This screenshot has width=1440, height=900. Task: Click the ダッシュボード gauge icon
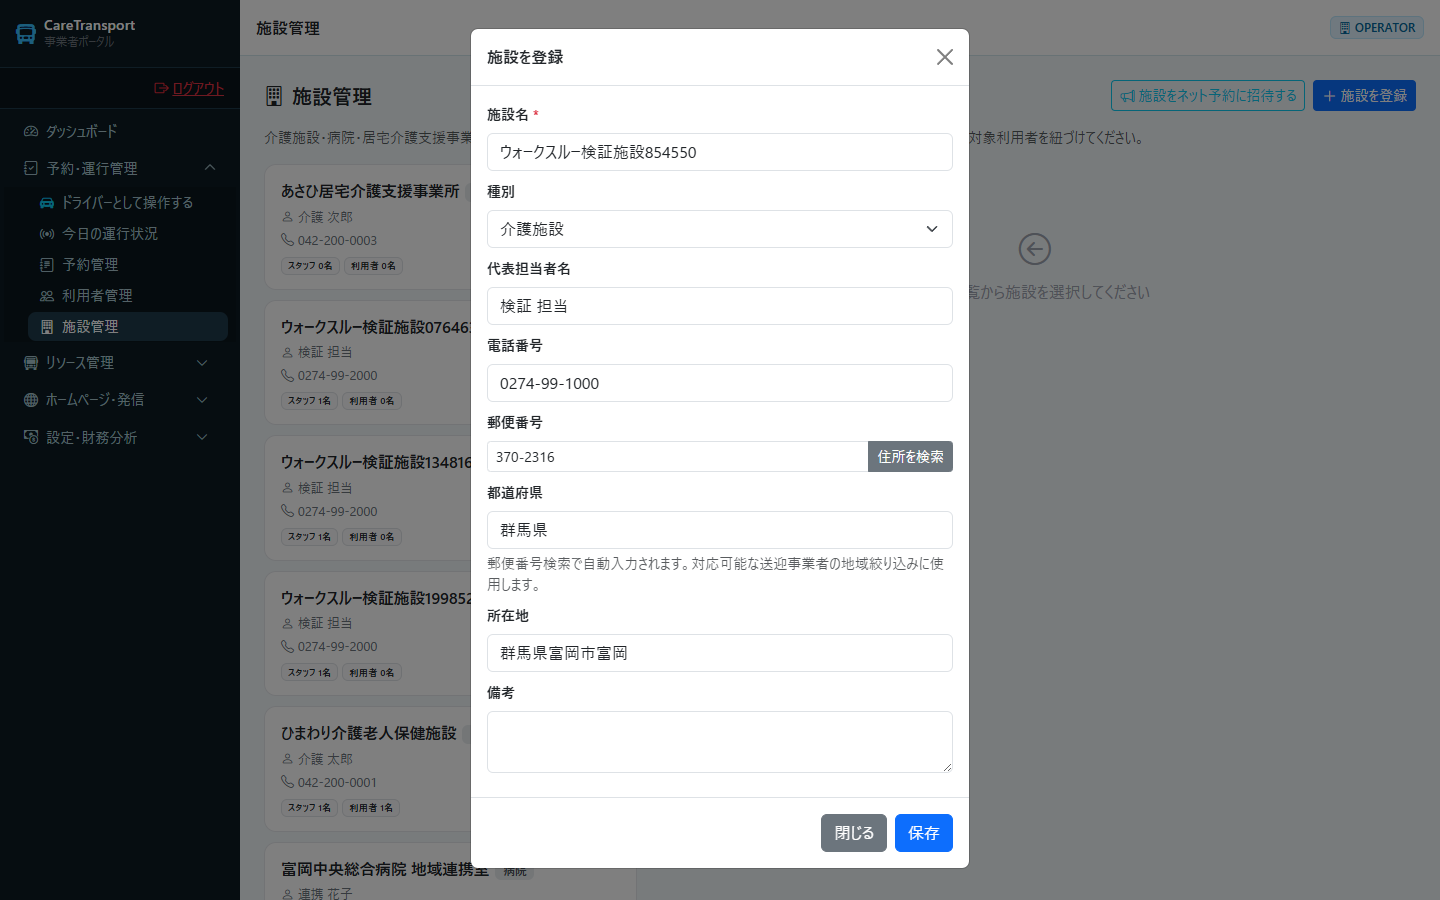pyautogui.click(x=31, y=132)
